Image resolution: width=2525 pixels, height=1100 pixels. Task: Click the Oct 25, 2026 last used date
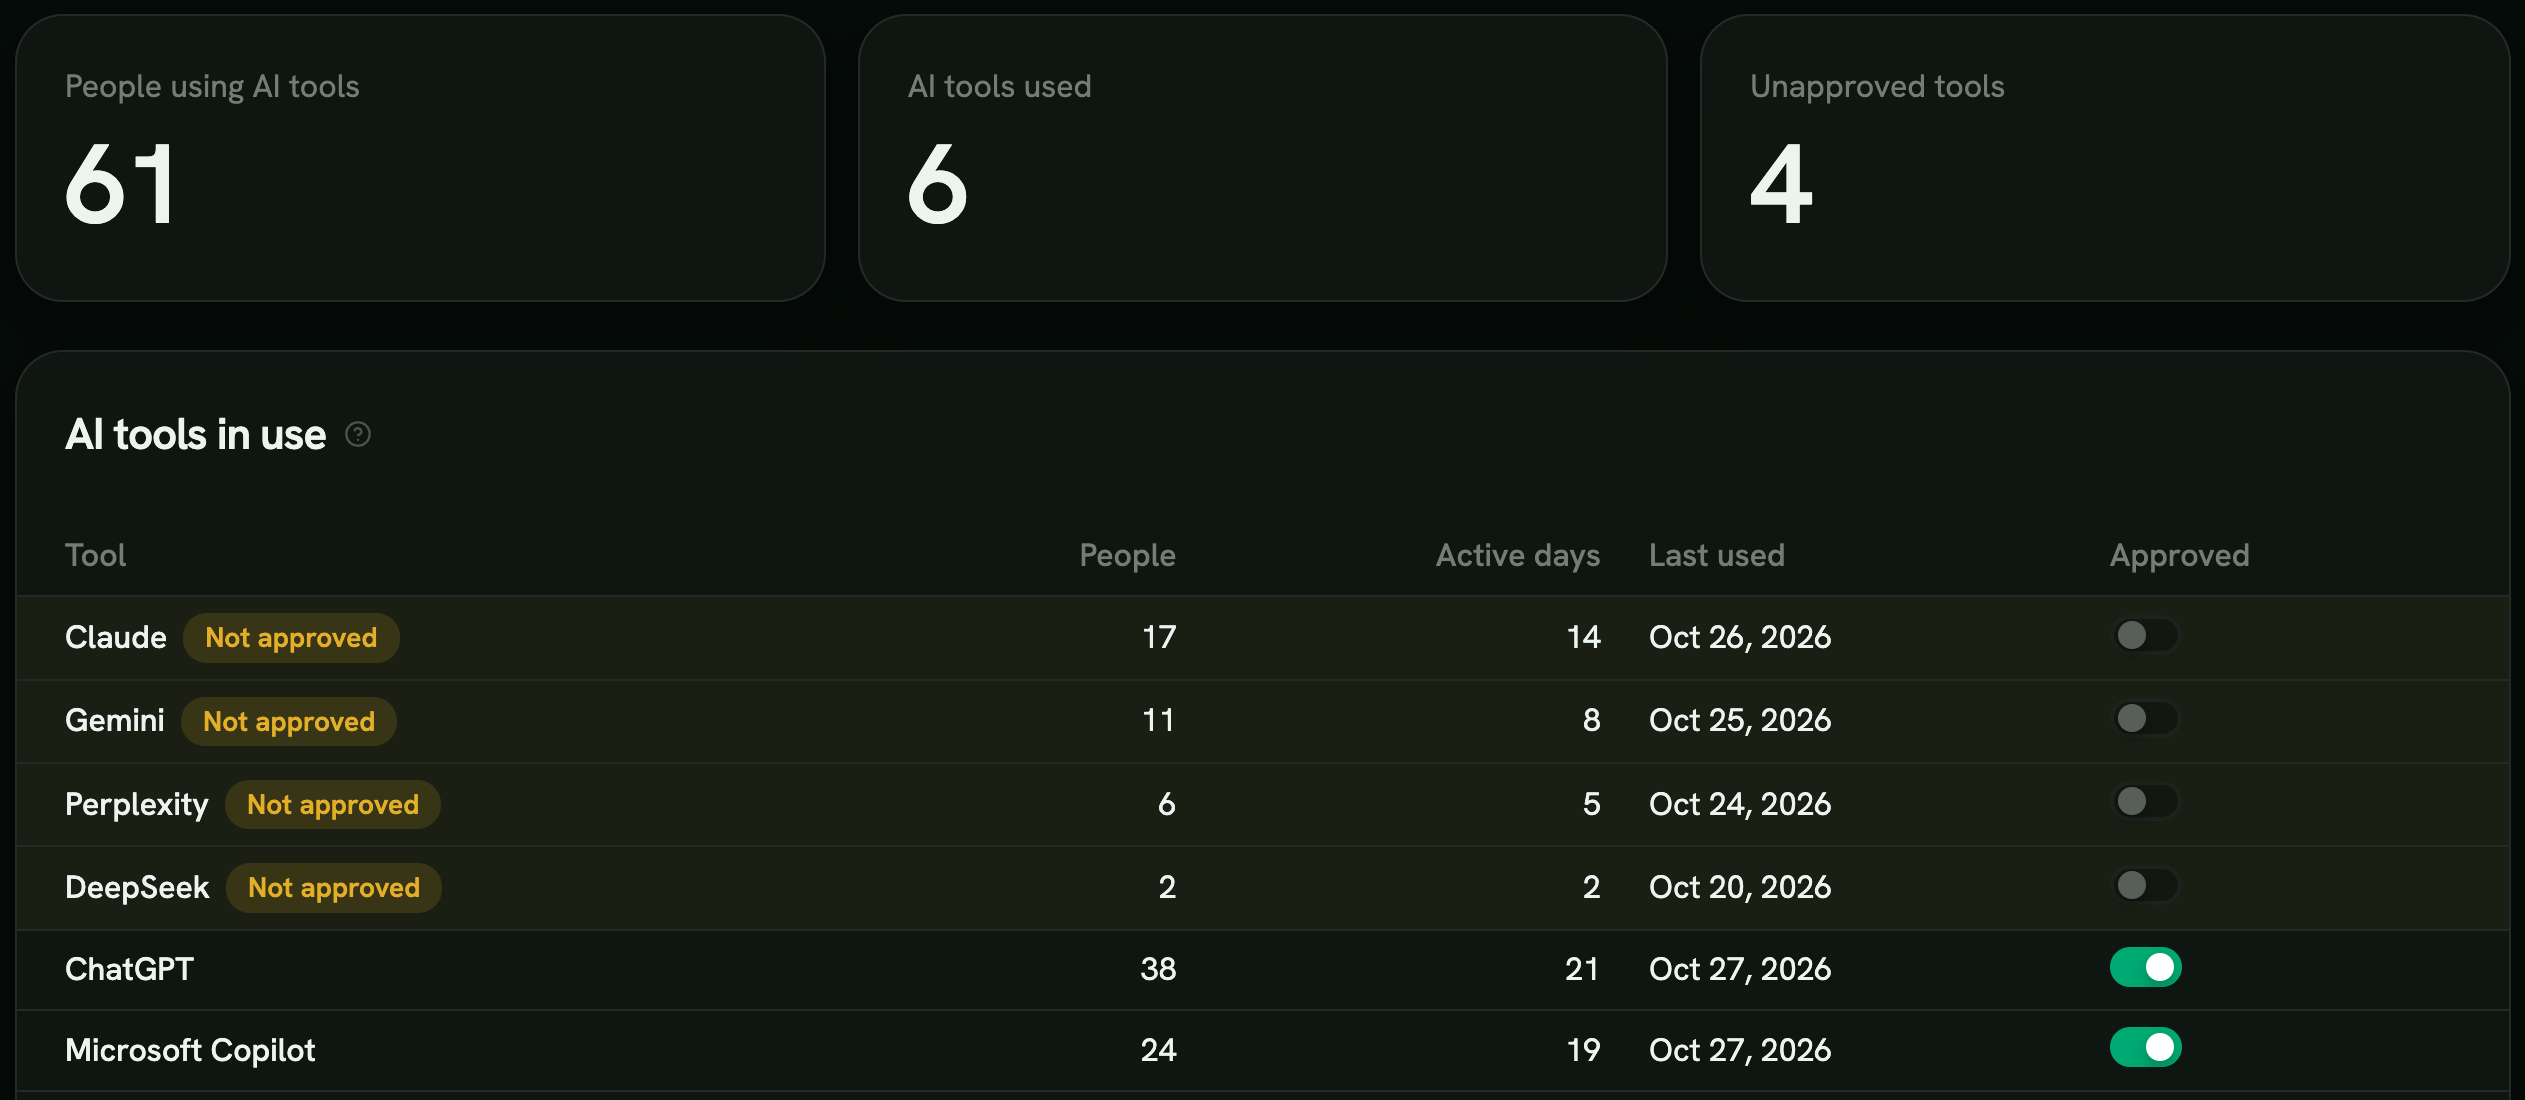[x=1740, y=720]
